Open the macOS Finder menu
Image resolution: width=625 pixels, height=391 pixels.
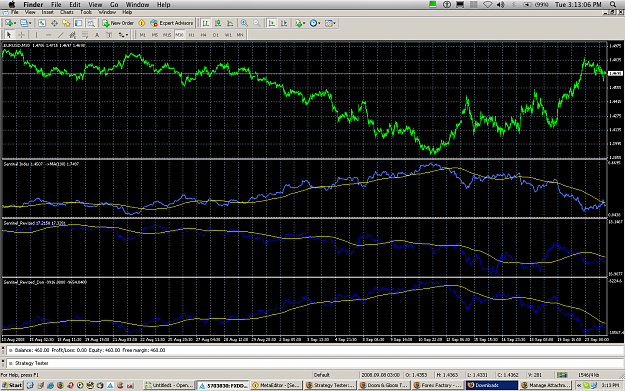pyautogui.click(x=33, y=4)
